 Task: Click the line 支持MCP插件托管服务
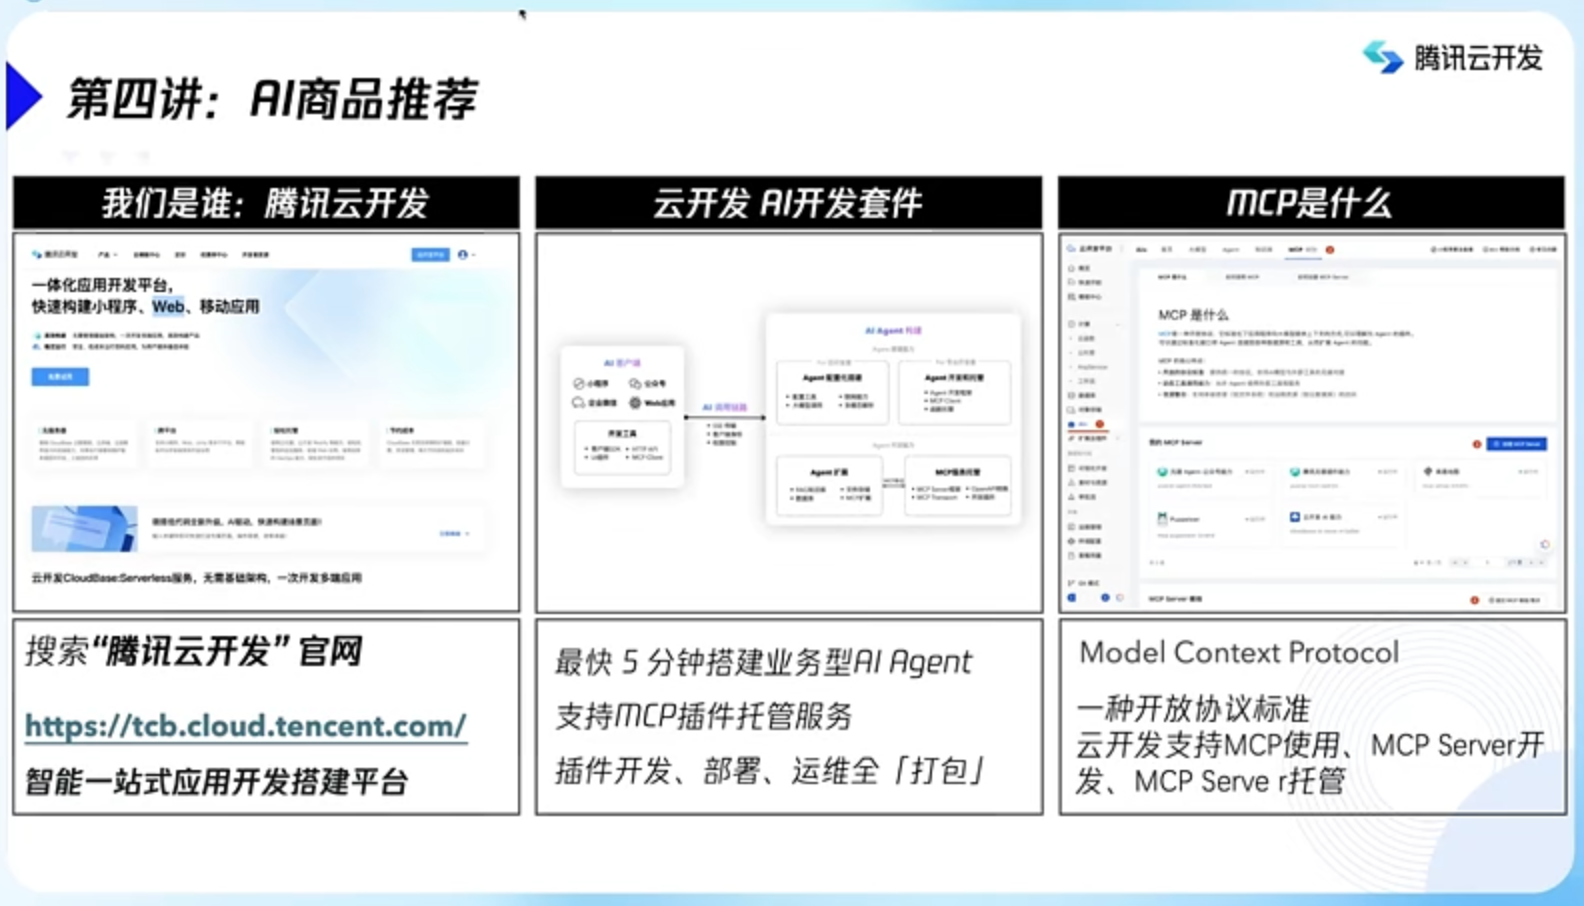(704, 716)
